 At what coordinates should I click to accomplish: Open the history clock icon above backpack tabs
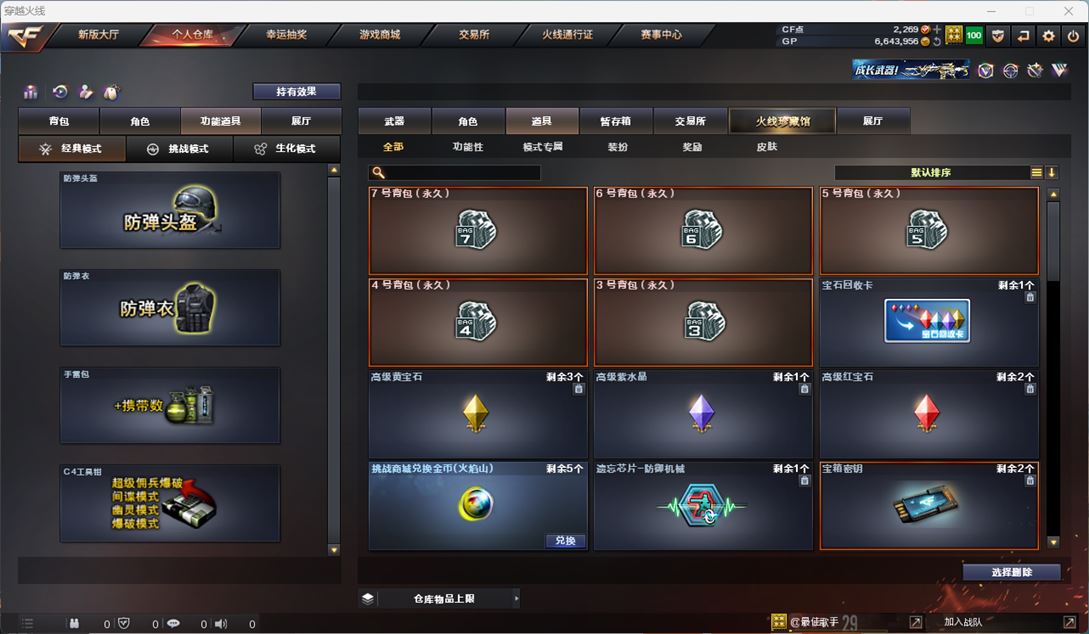pyautogui.click(x=60, y=92)
